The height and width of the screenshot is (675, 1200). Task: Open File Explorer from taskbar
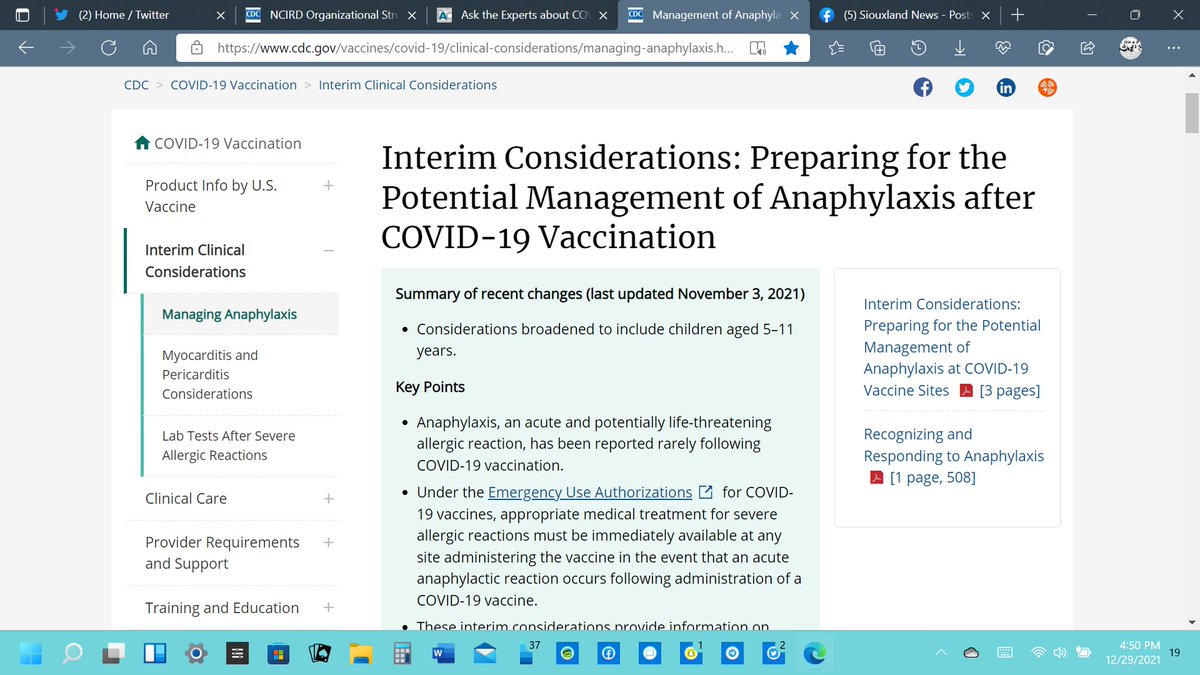pos(360,653)
